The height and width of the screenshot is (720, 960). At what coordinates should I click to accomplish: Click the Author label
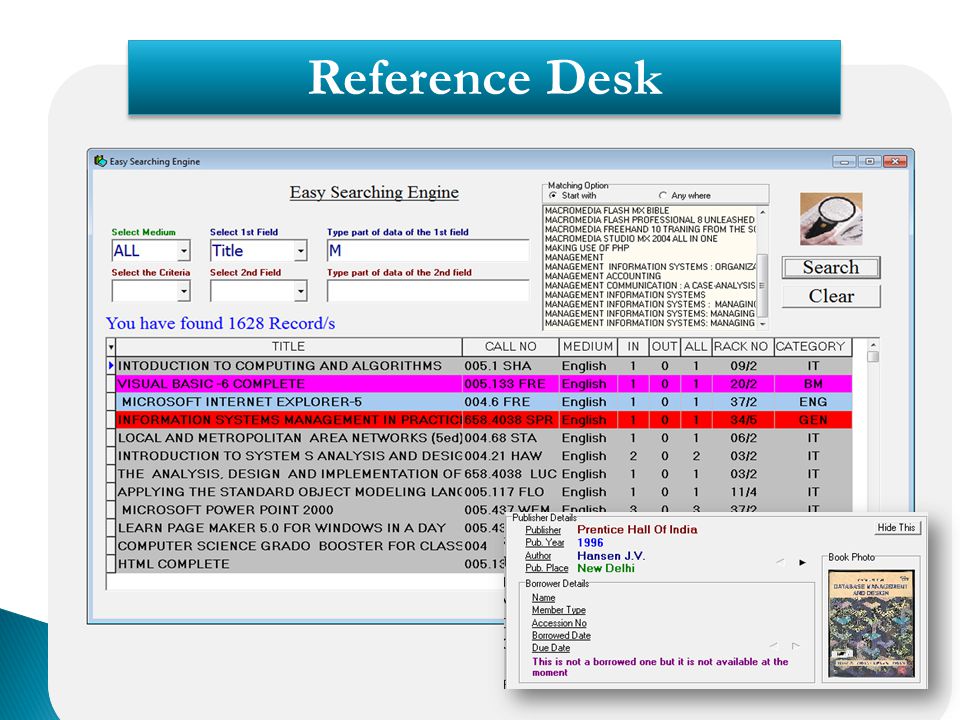point(538,556)
